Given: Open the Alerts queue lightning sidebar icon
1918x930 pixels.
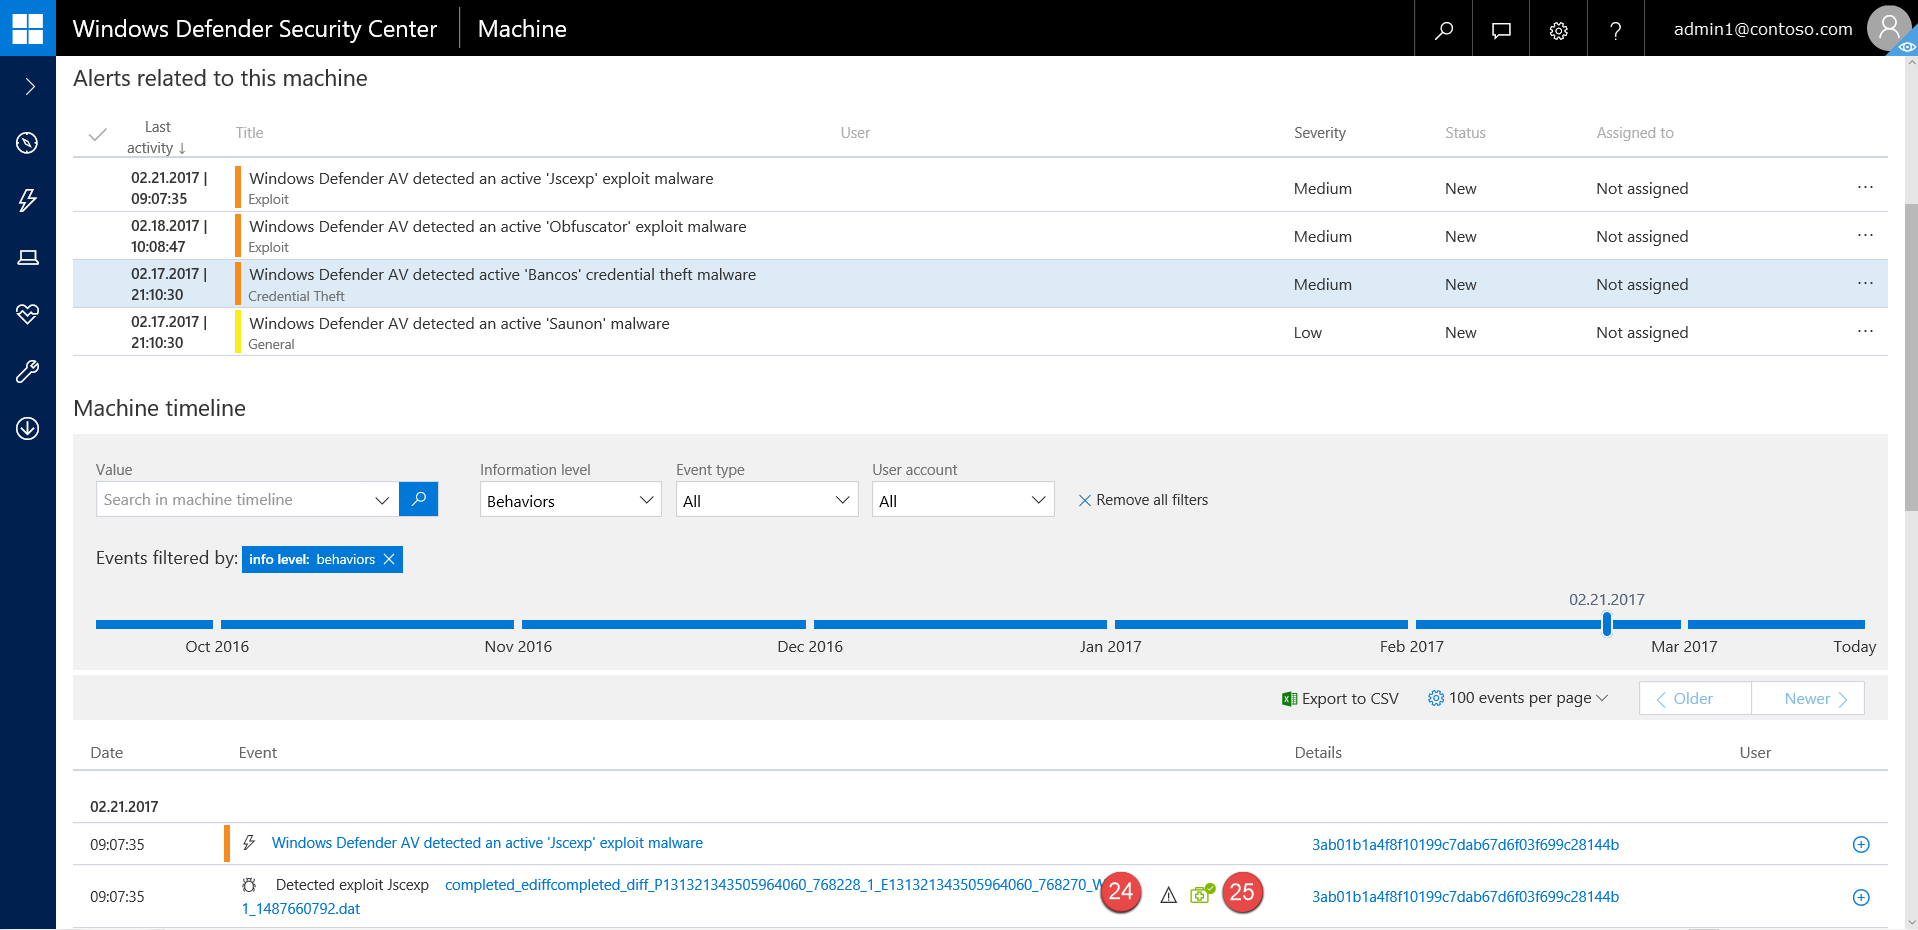Looking at the screenshot, I should coord(28,200).
